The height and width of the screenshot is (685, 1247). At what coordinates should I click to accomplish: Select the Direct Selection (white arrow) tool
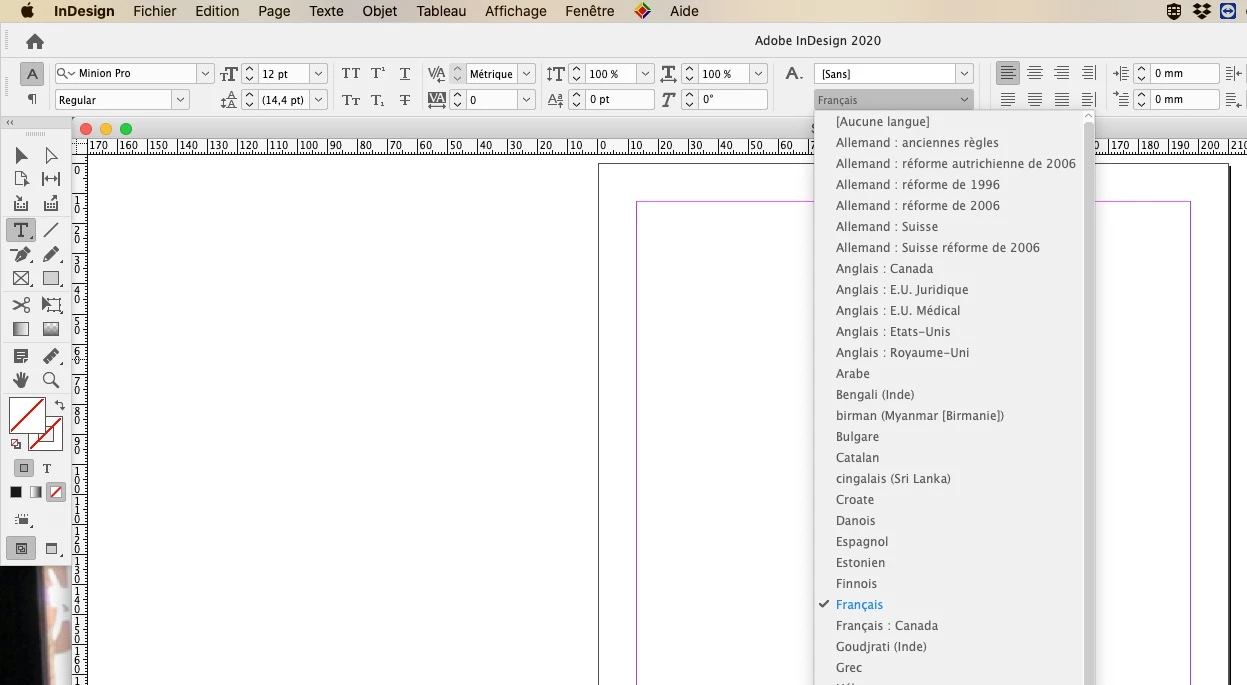tap(51, 155)
